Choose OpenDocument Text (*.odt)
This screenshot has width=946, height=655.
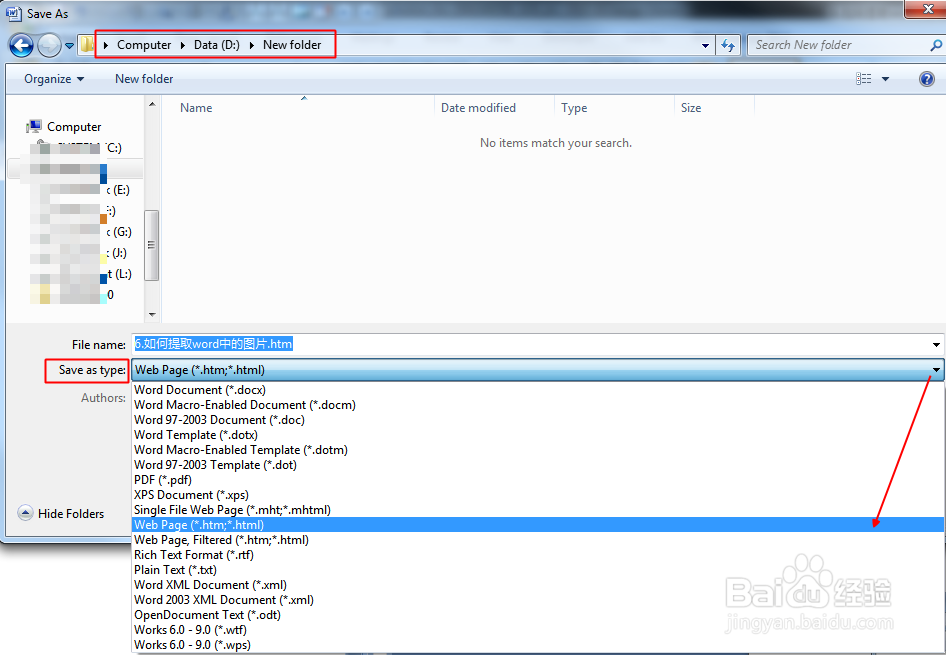point(538,615)
